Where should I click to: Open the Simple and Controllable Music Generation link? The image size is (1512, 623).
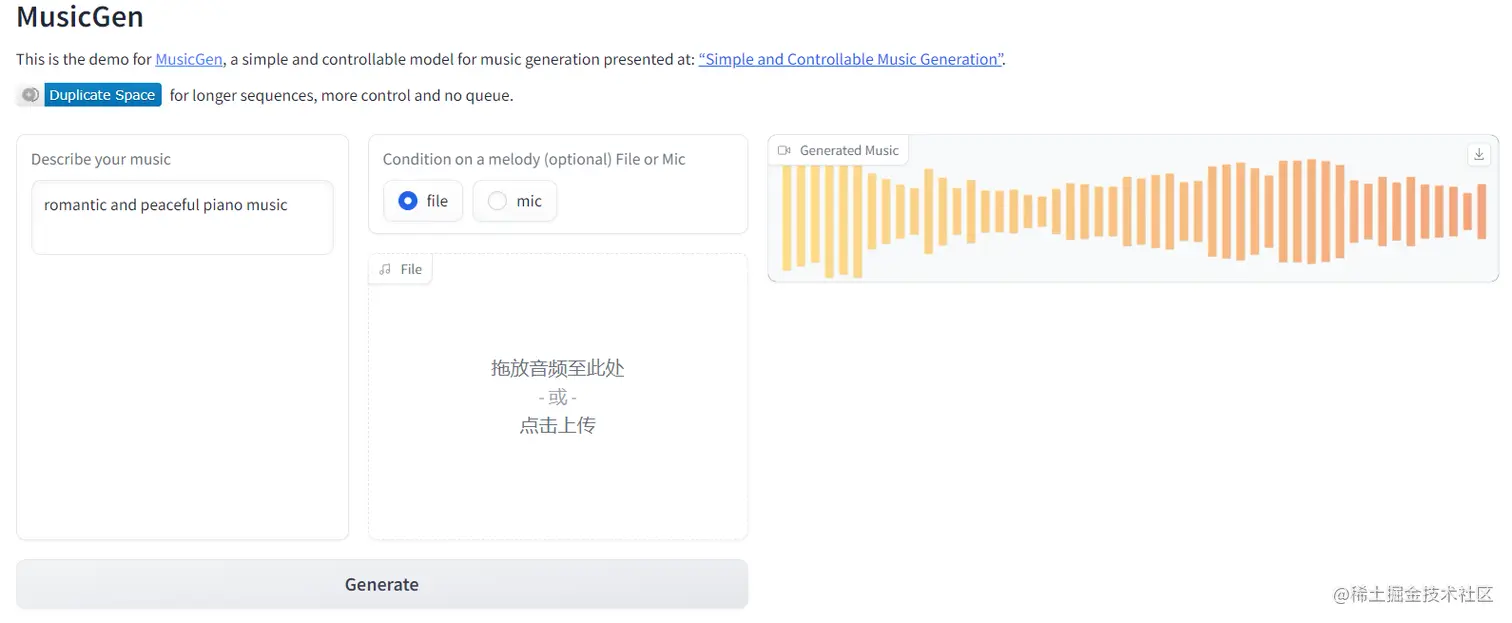[851, 59]
